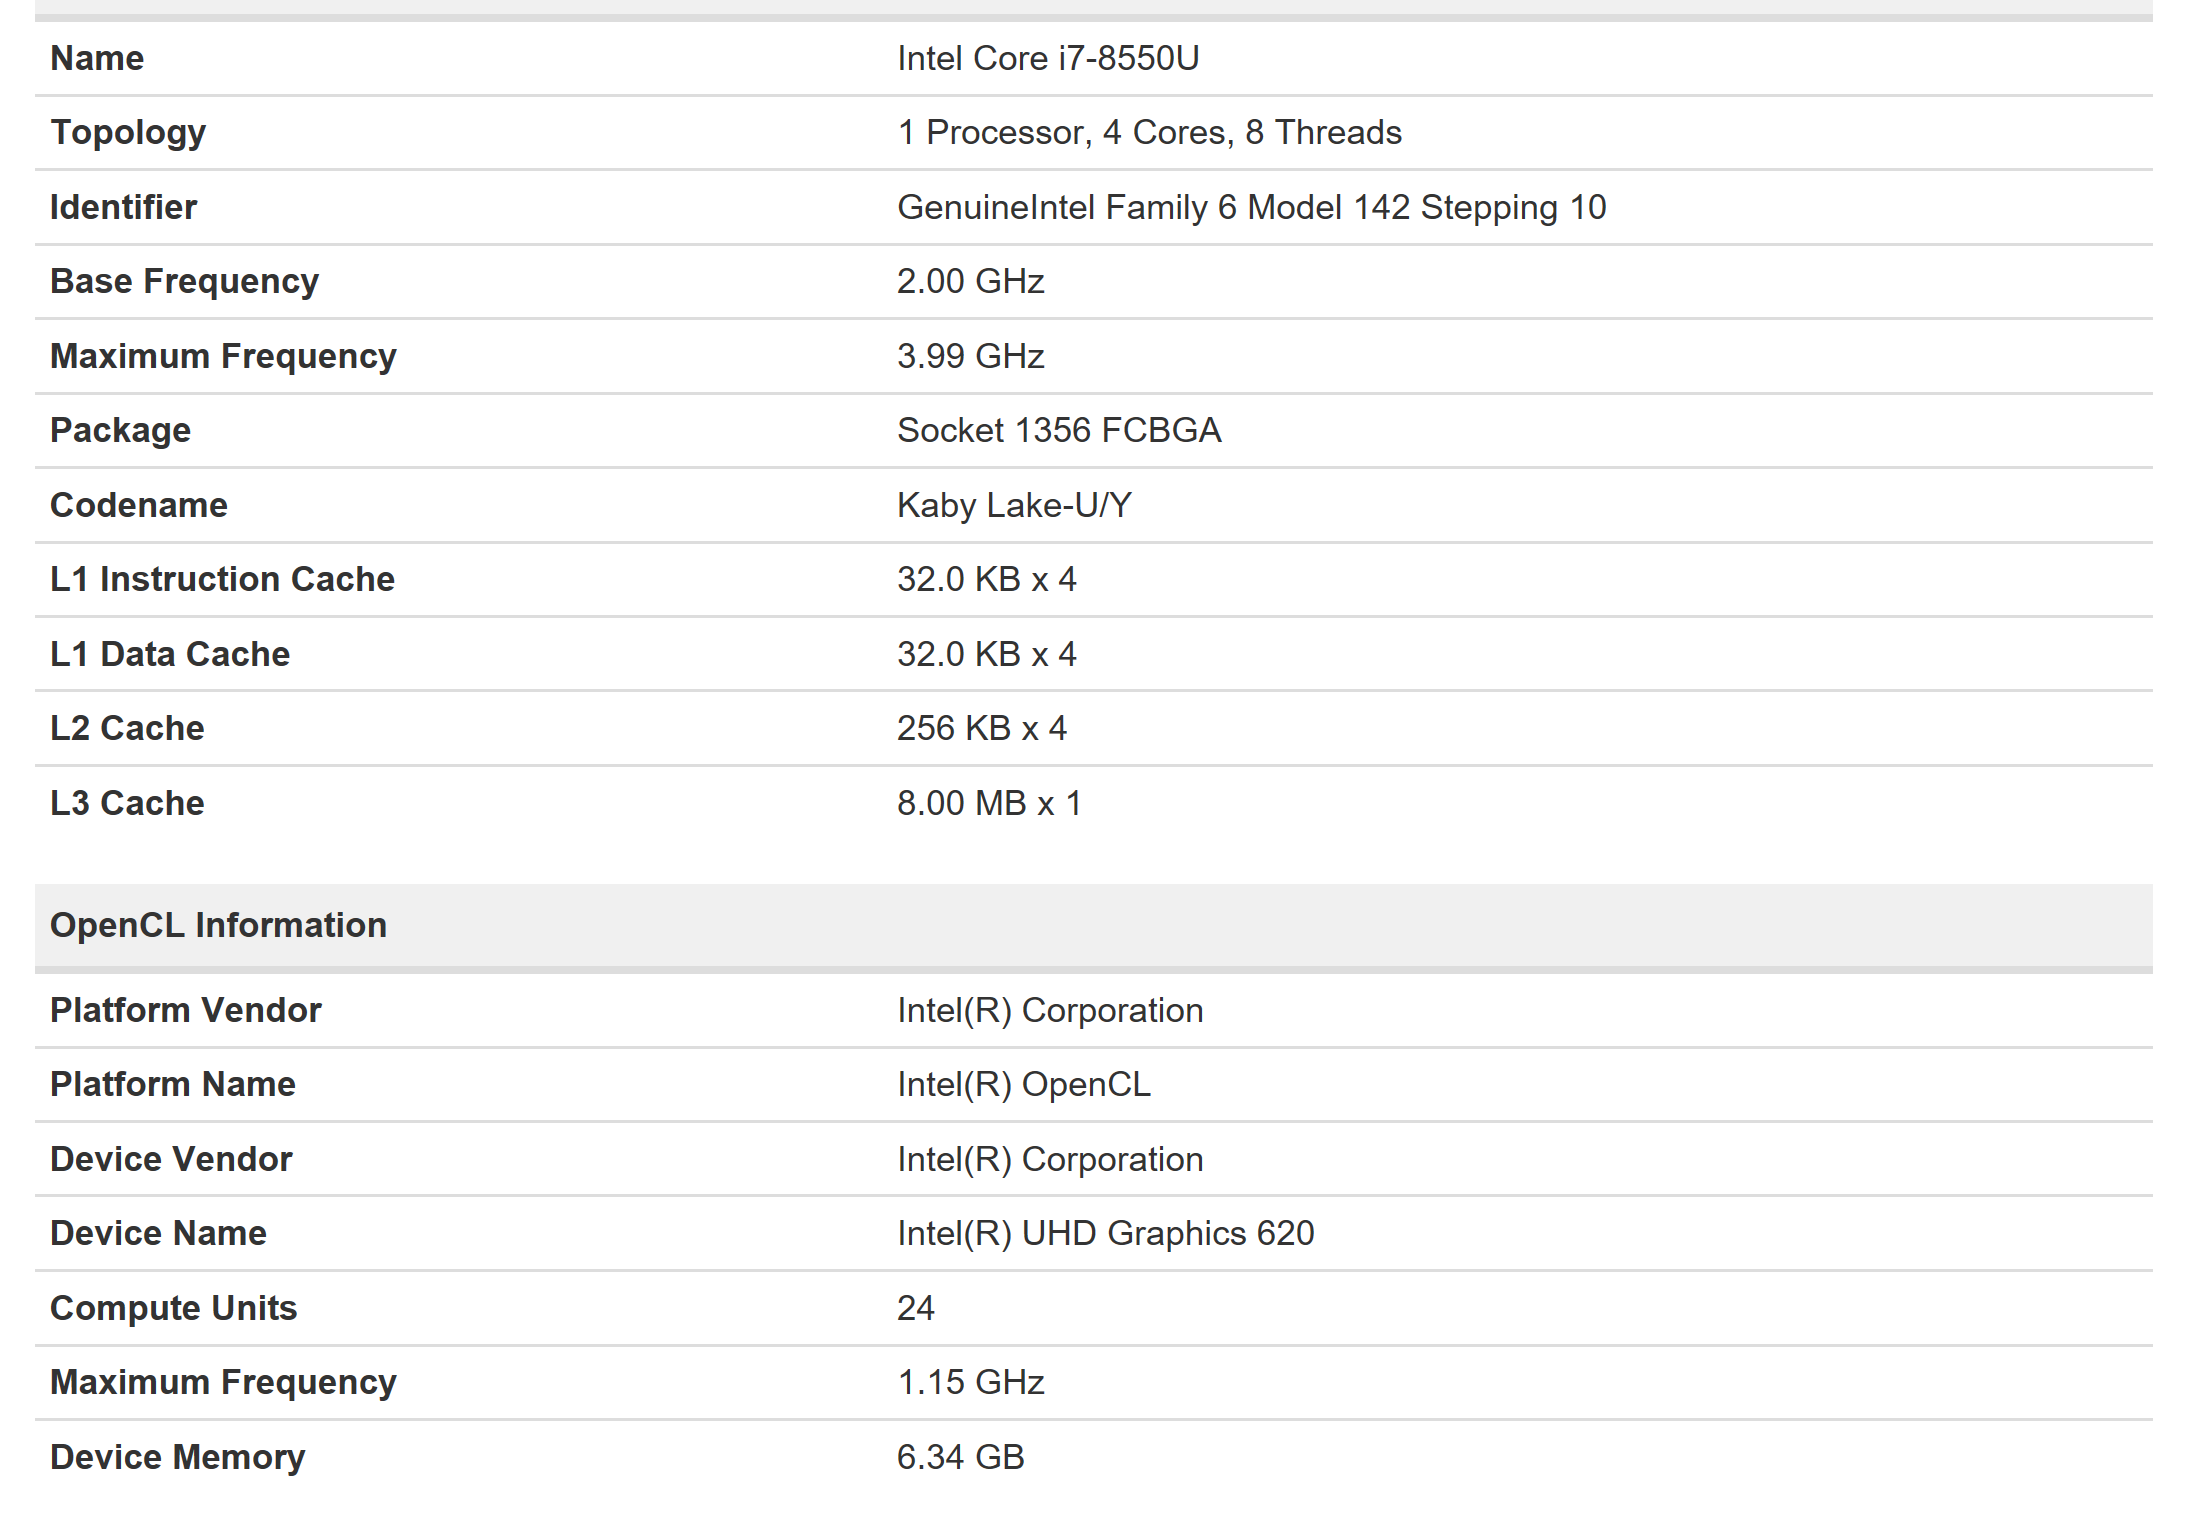
Task: Click the 'L3 Cache' label
Action: click(127, 803)
